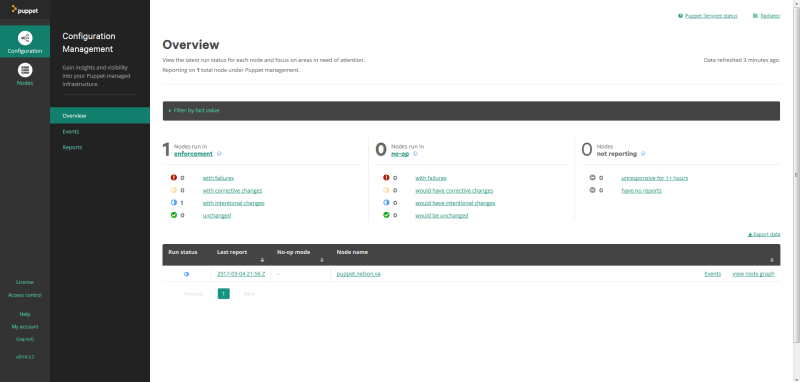The width and height of the screenshot is (800, 382).
Task: Filter no-op nodes with failures
Action: pos(431,178)
